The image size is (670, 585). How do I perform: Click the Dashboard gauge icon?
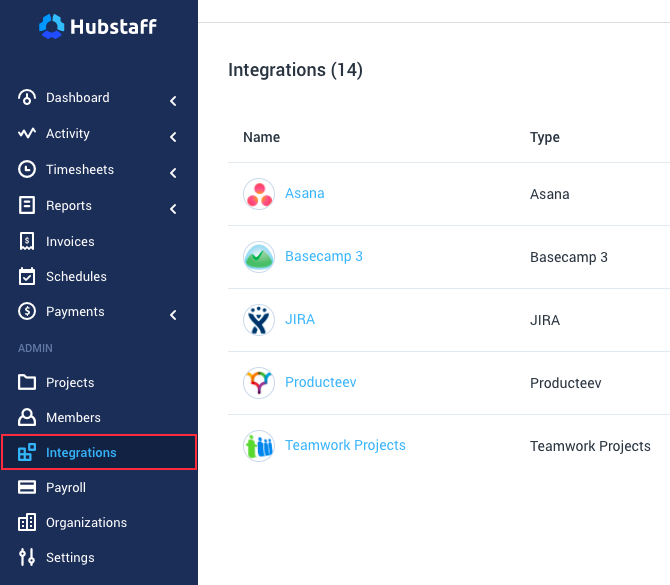(27, 97)
